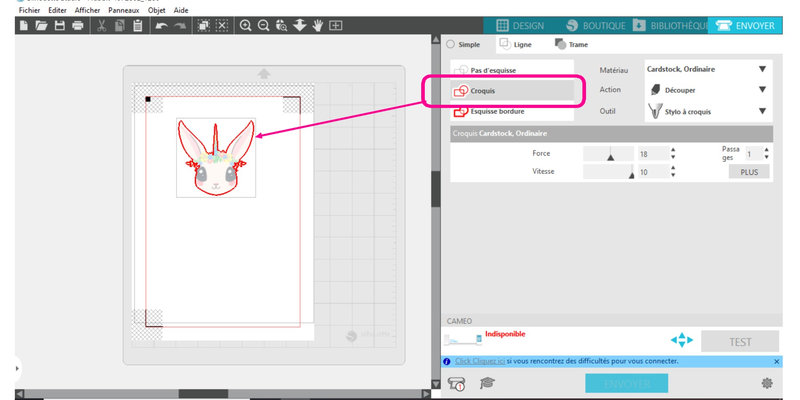Screen dimensions: 800x400
Task: Open the Action Découper dropdown
Action: coord(762,90)
